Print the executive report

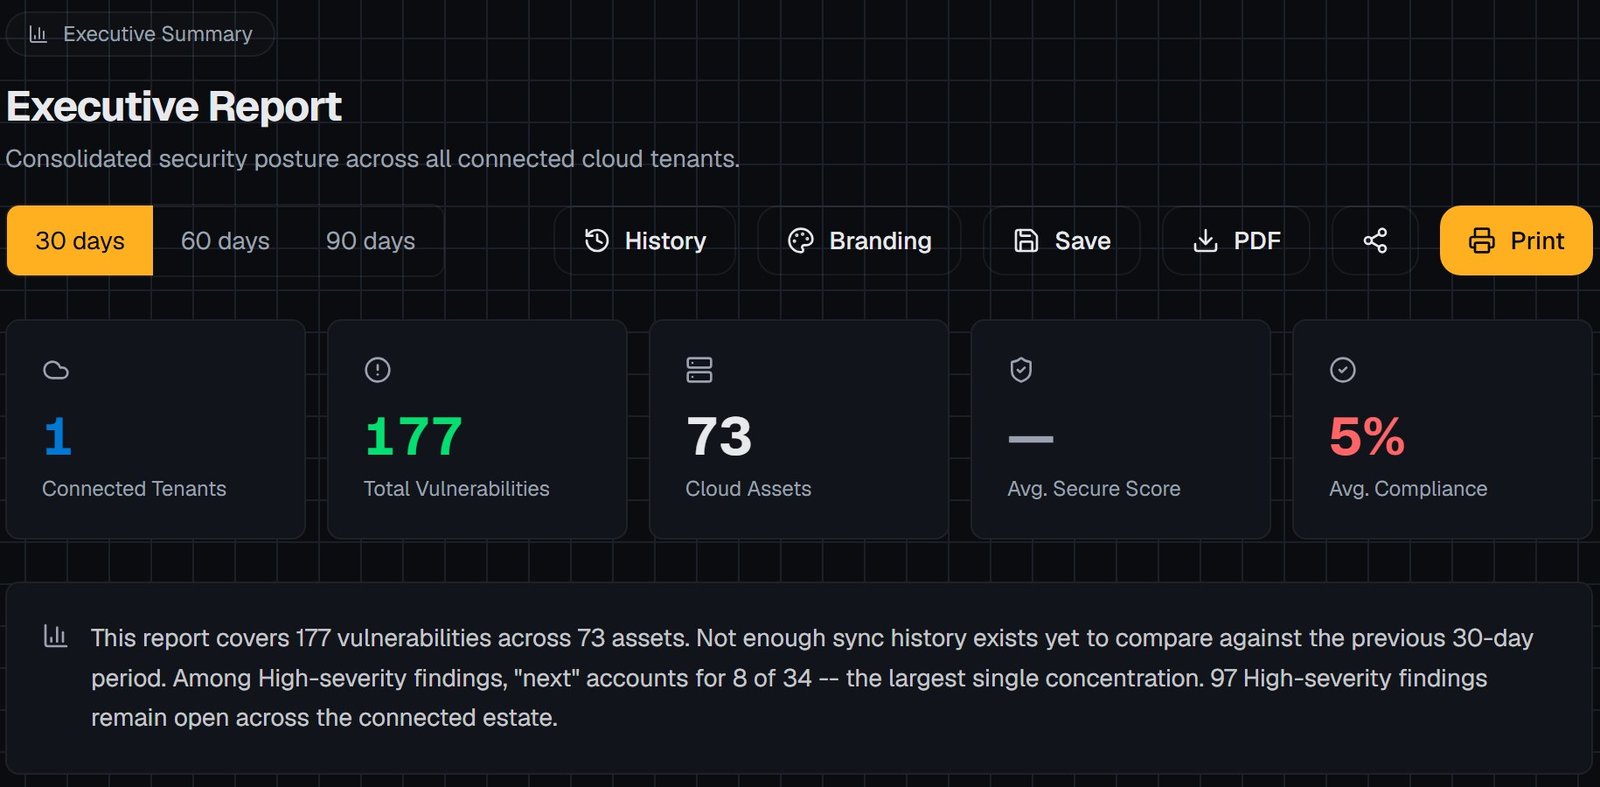(x=1516, y=240)
